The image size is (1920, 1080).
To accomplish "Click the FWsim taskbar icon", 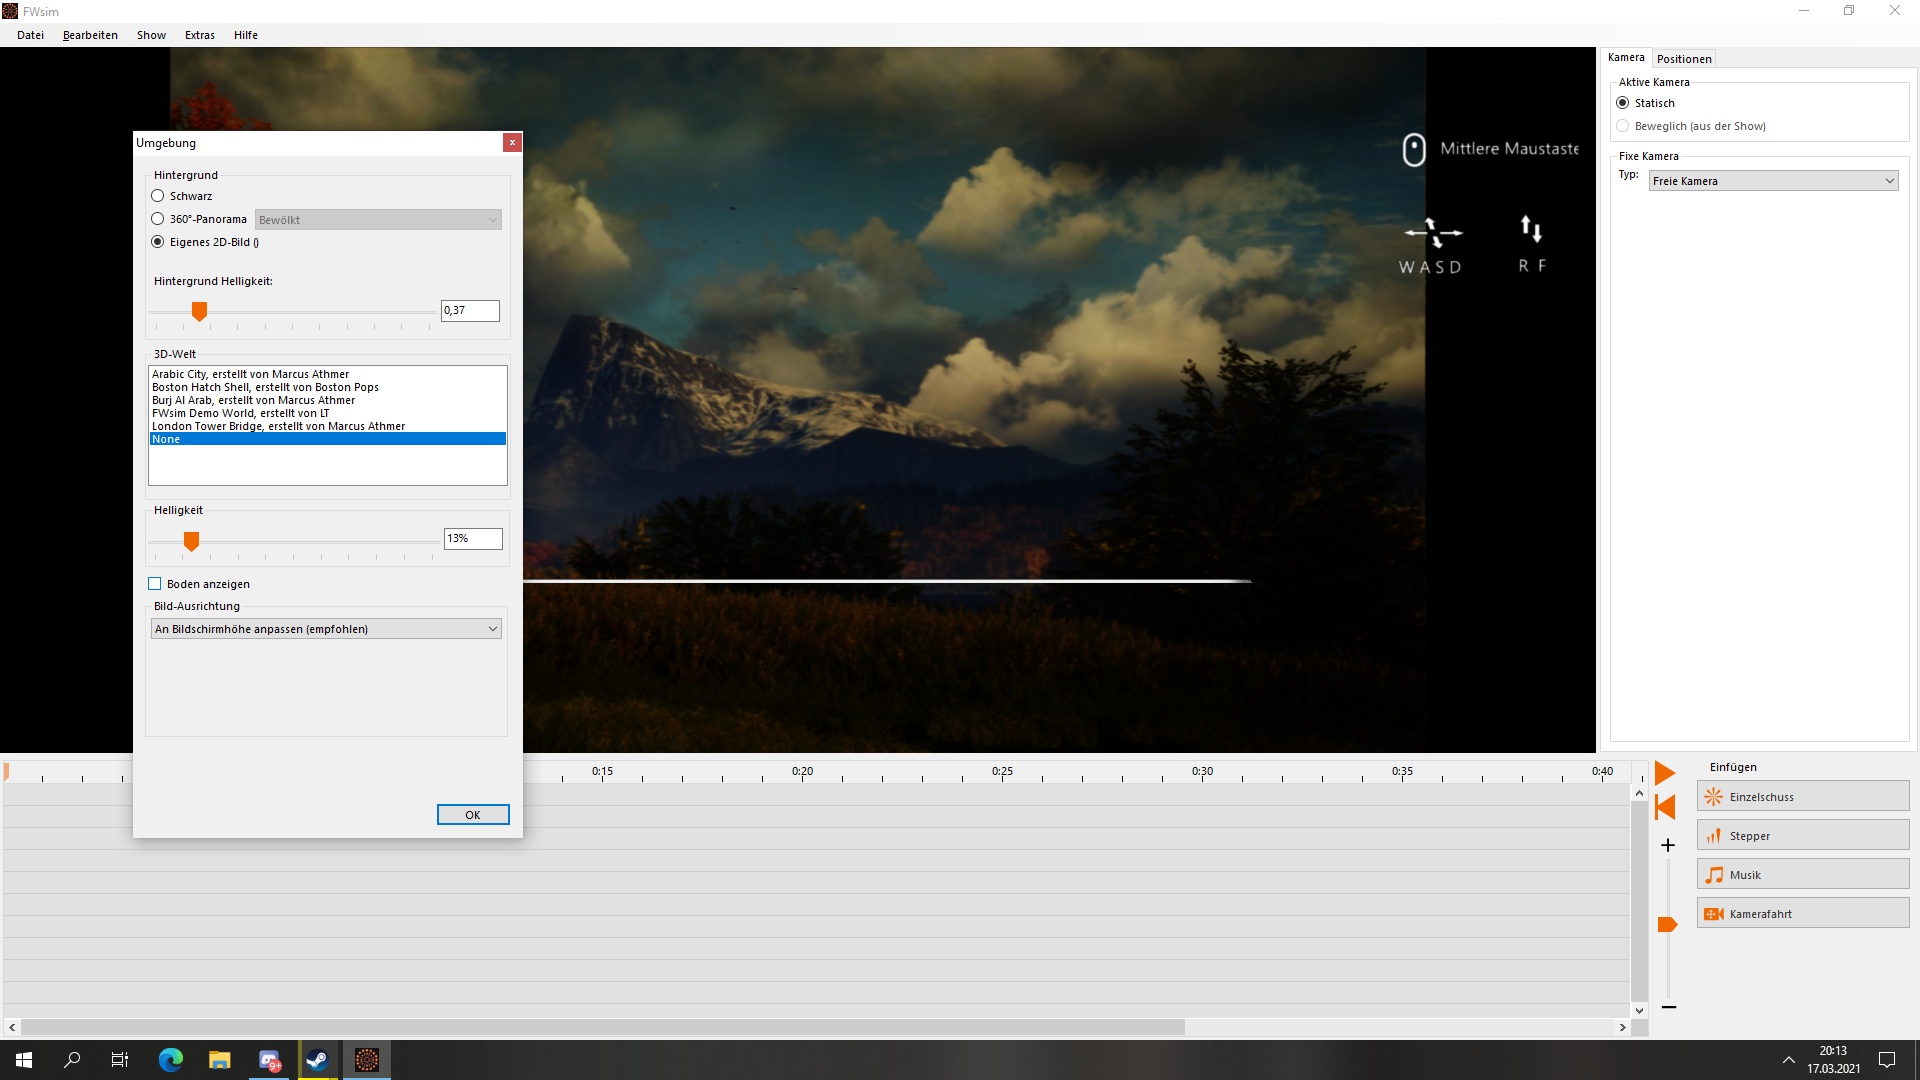I will pyautogui.click(x=367, y=1060).
